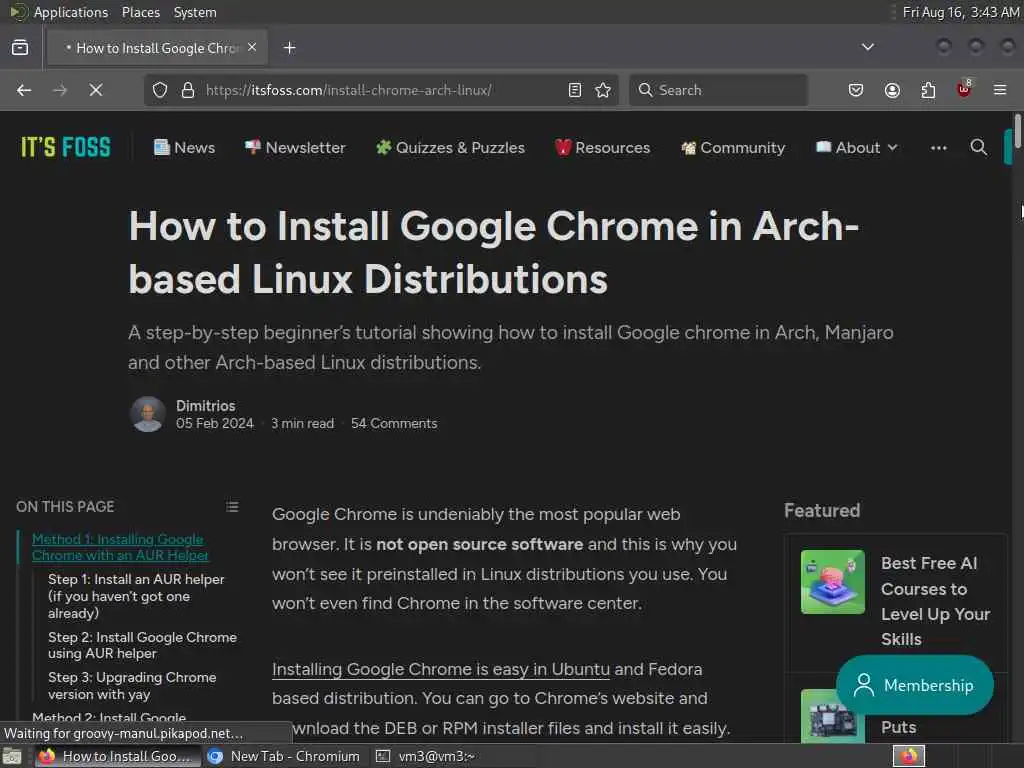Switch to New Tab - Chromium taskbar window

(x=283, y=756)
